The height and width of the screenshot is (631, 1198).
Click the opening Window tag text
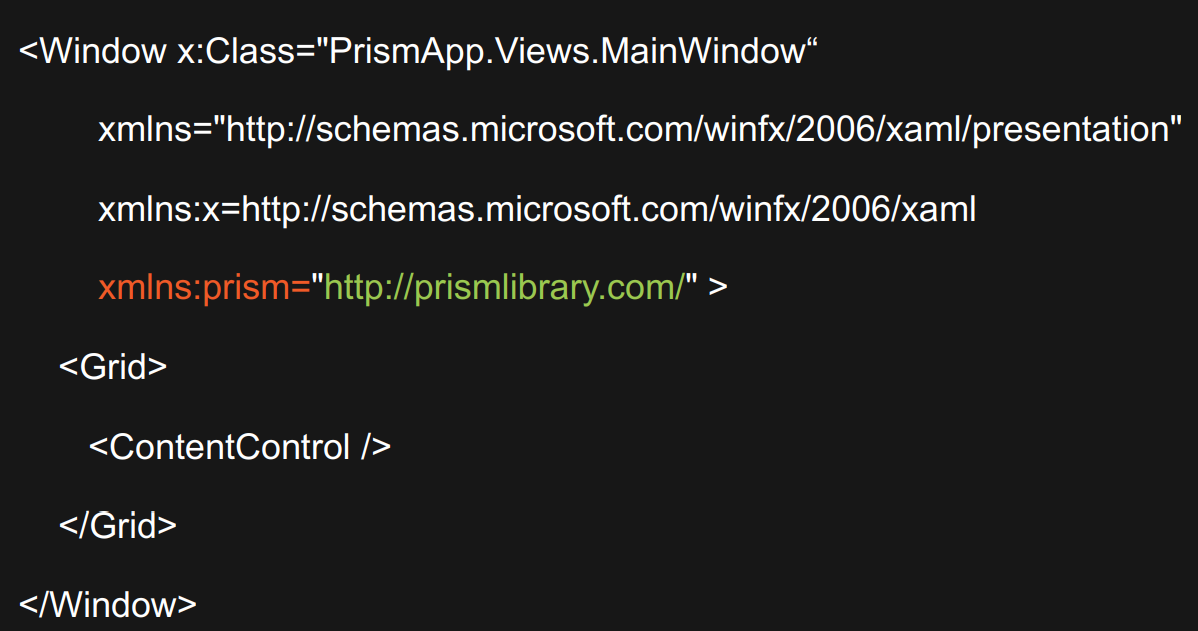(x=93, y=52)
